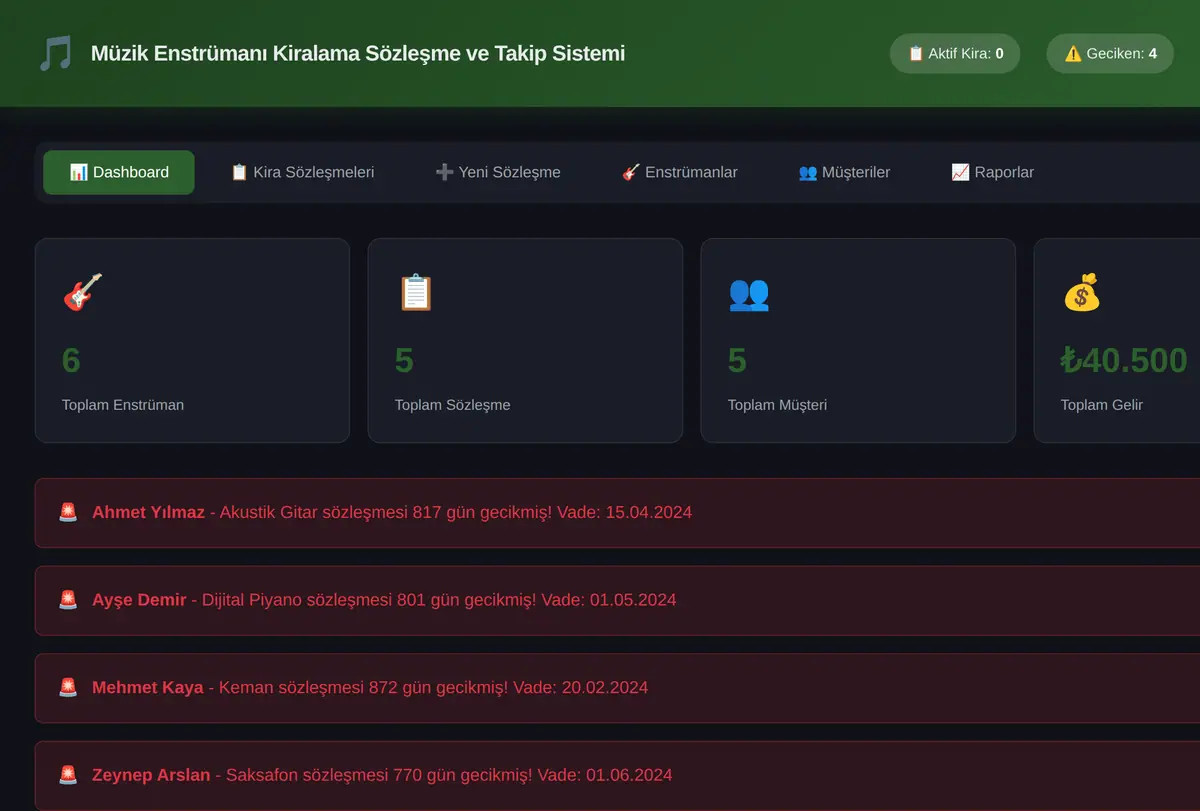
Task: Click the Vade: 20.02.2024 due date
Action: (x=580, y=688)
